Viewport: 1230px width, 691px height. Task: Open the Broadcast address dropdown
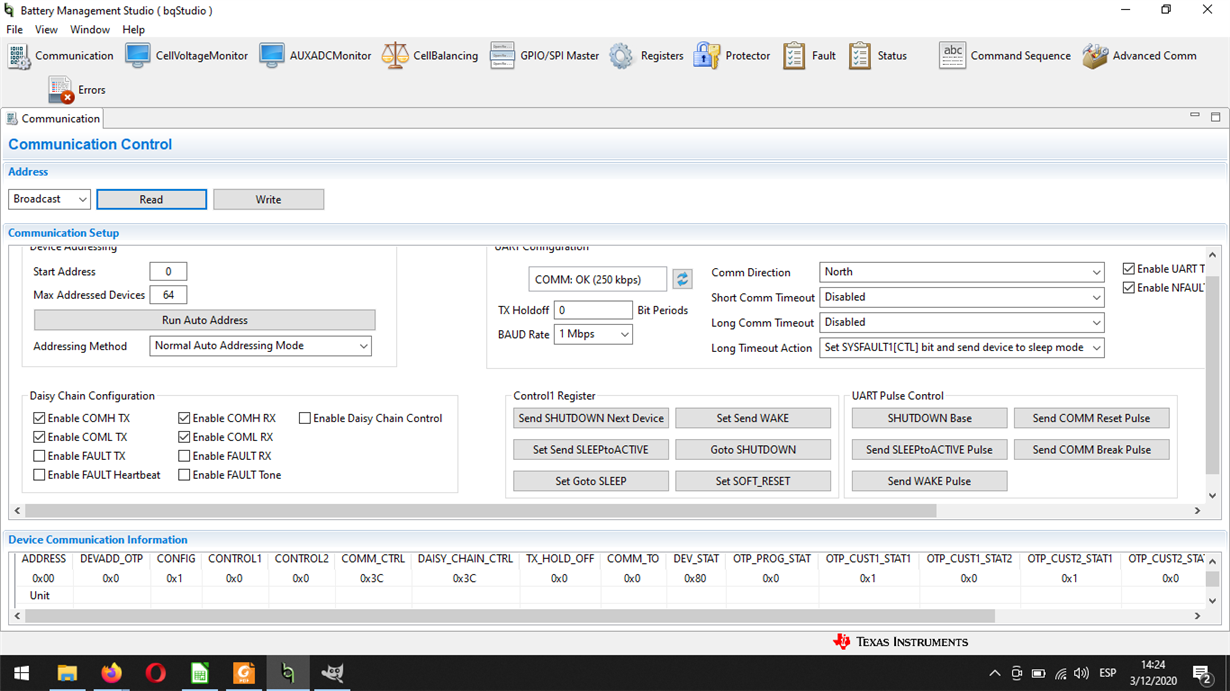coord(50,199)
